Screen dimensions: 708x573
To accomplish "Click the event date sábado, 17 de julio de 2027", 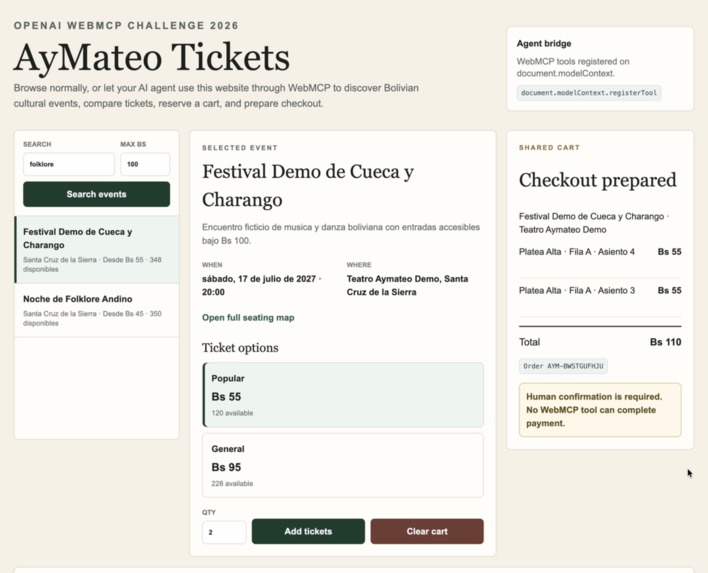I will click(261, 285).
